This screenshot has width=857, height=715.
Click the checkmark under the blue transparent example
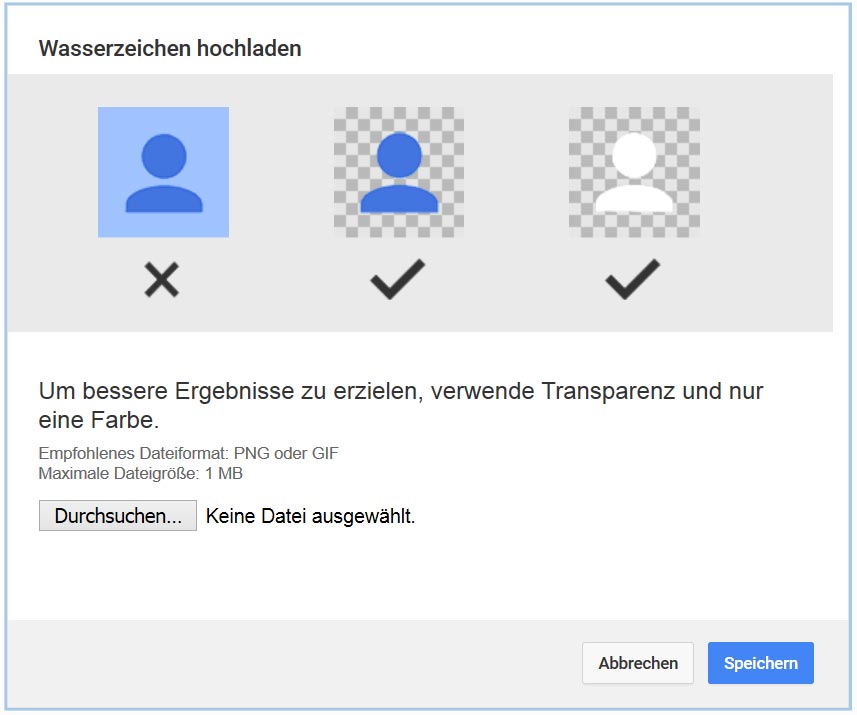[x=397, y=280]
